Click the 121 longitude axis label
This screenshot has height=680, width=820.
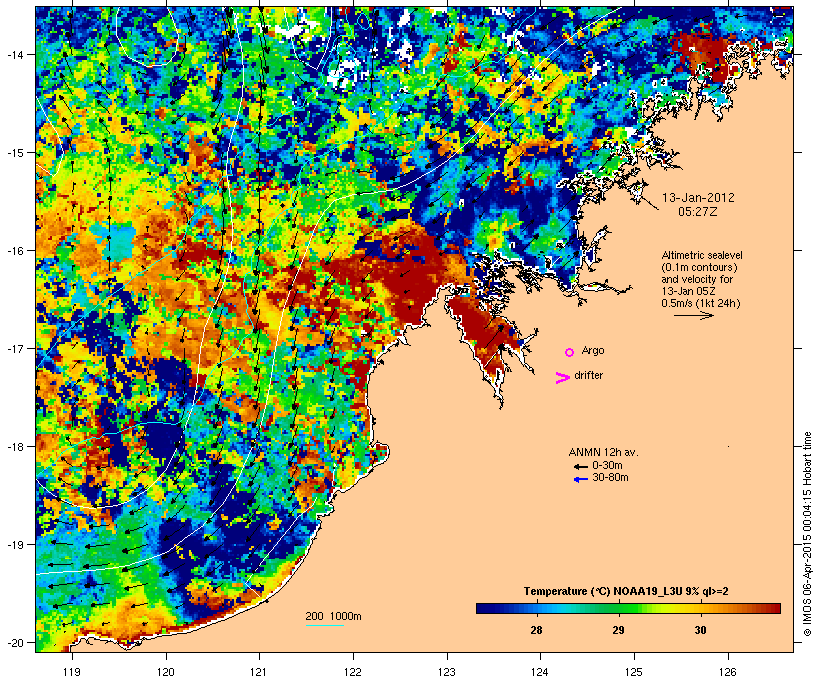tap(259, 672)
